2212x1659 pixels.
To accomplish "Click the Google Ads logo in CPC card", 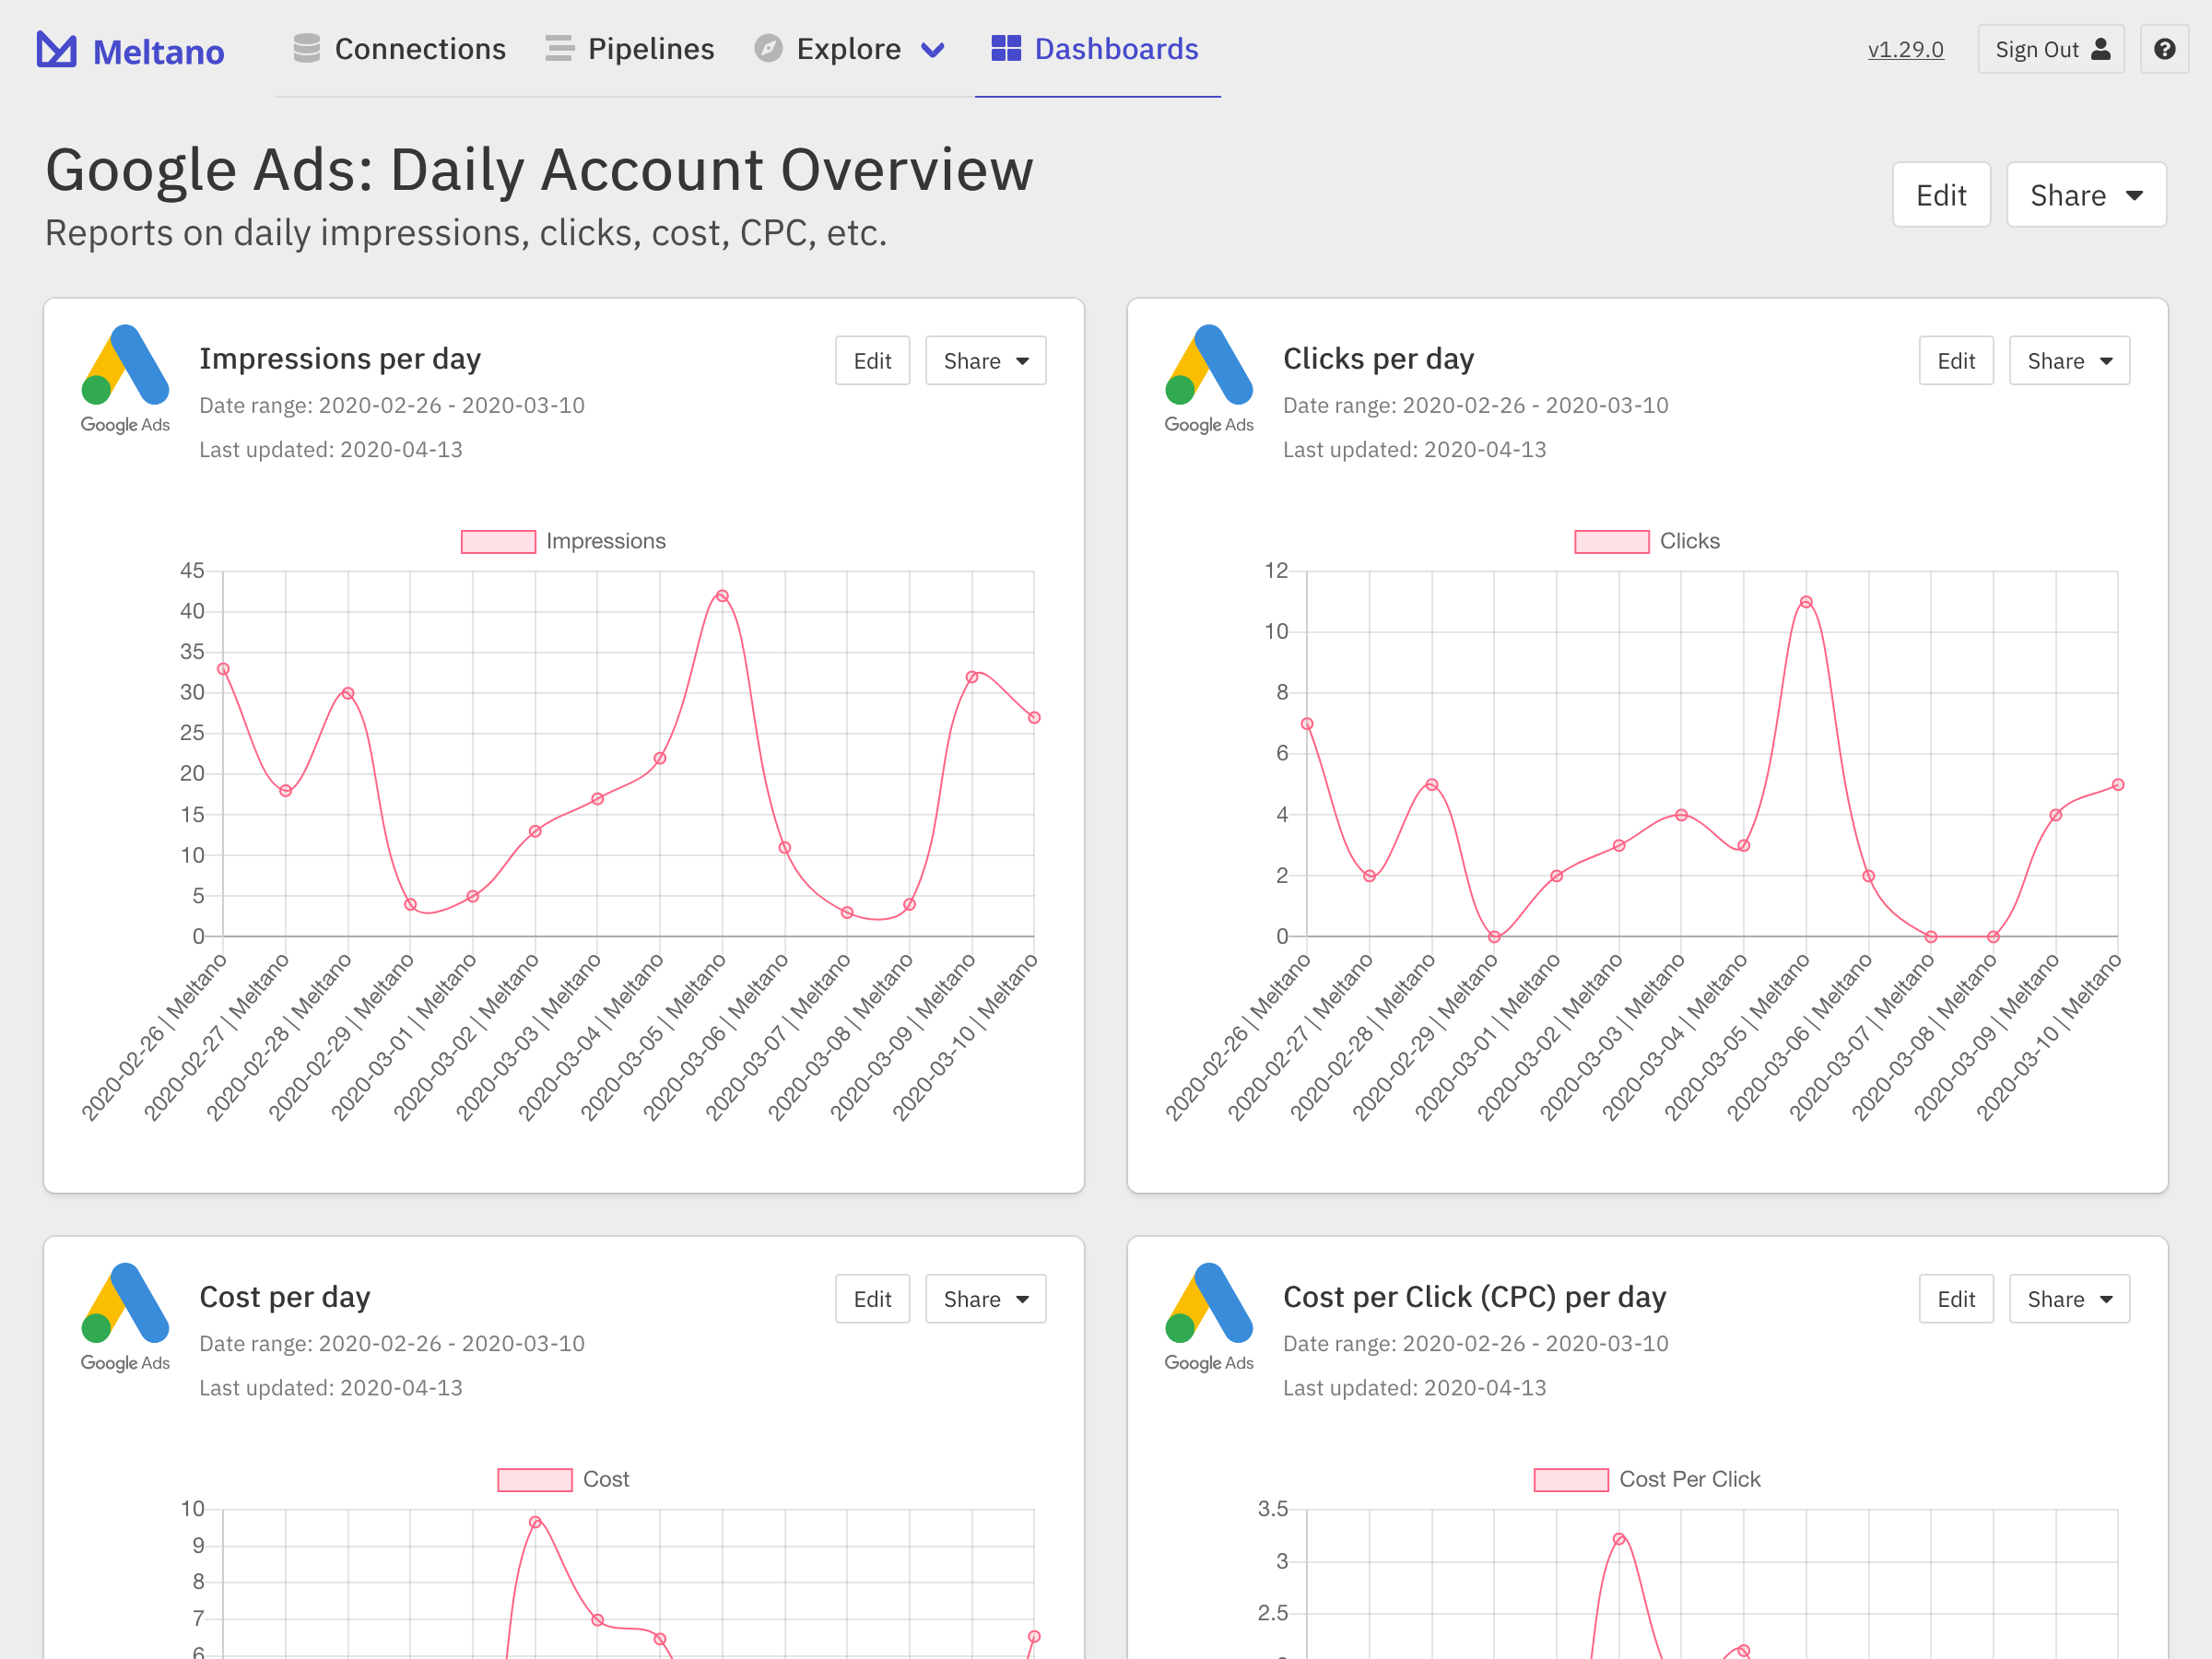I will [x=1208, y=1316].
